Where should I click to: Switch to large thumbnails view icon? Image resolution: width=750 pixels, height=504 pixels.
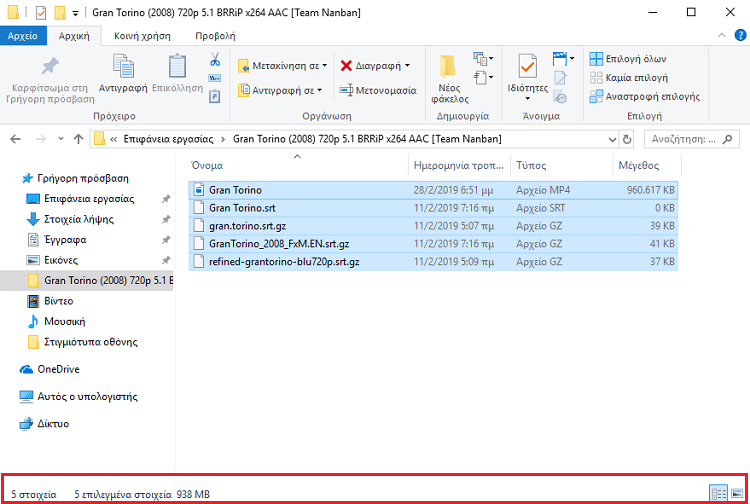coord(737,493)
